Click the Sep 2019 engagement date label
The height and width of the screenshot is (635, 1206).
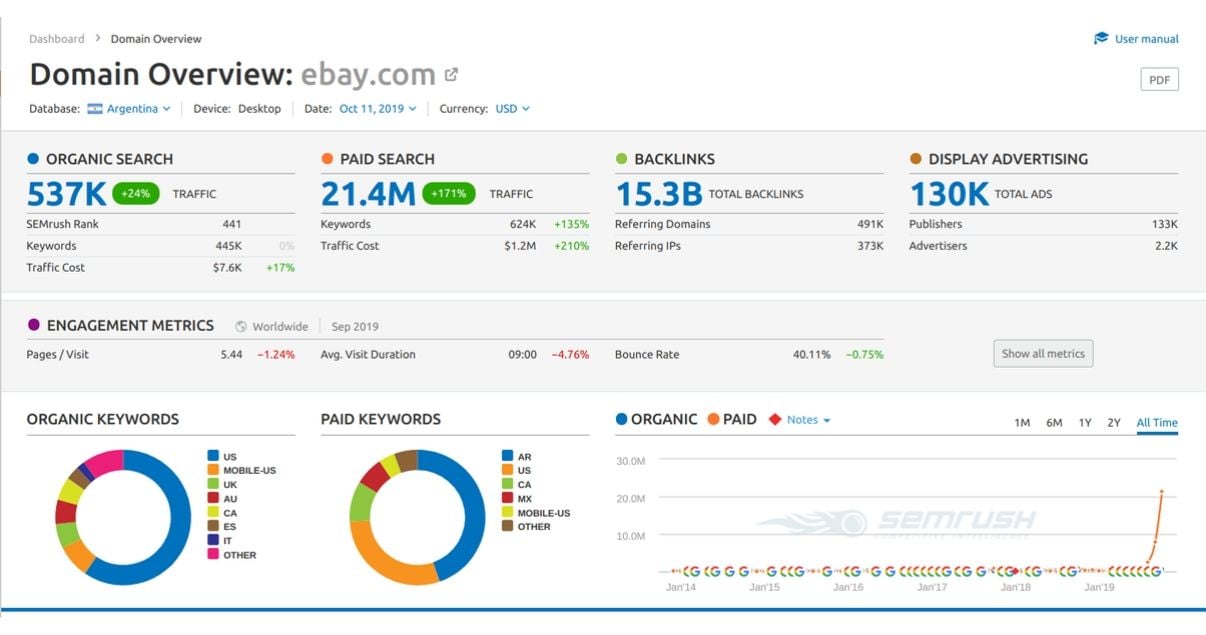[x=355, y=327]
